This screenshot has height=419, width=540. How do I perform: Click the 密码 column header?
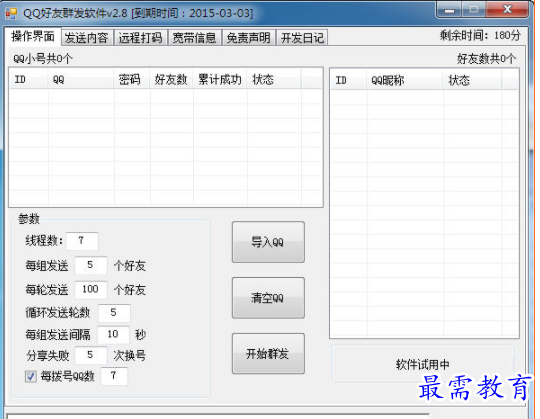[x=132, y=80]
